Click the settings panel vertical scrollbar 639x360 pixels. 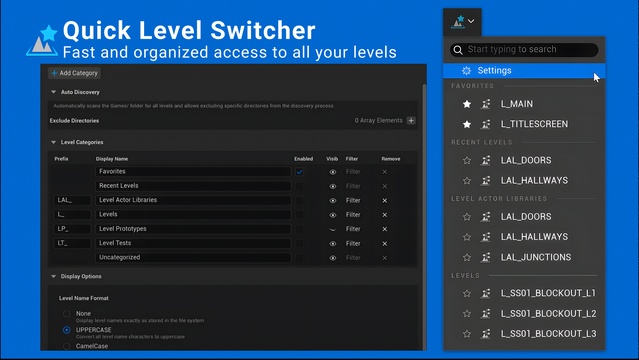424,216
